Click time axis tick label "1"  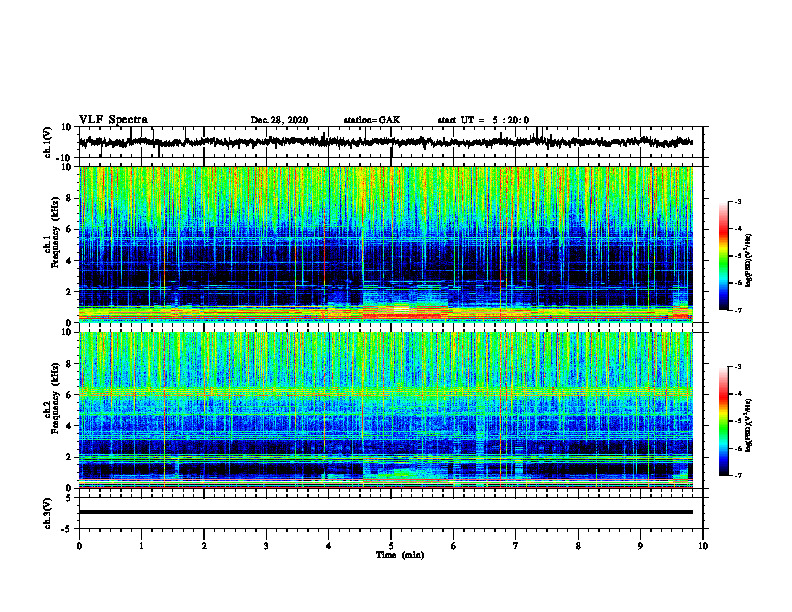point(141,546)
